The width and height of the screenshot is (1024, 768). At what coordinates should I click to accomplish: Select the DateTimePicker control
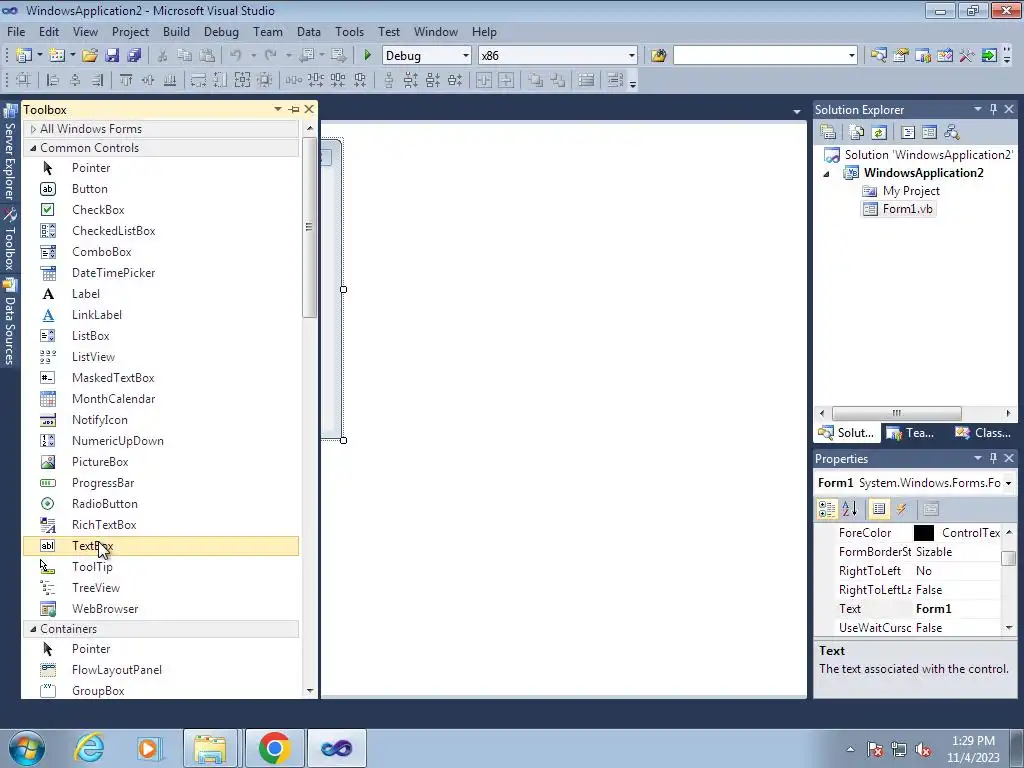[161, 272]
